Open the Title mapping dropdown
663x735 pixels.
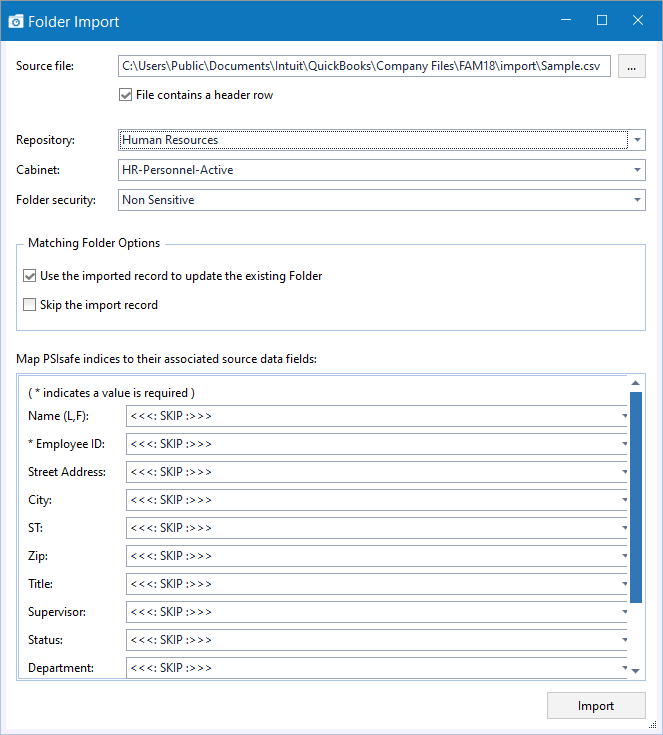pos(377,584)
